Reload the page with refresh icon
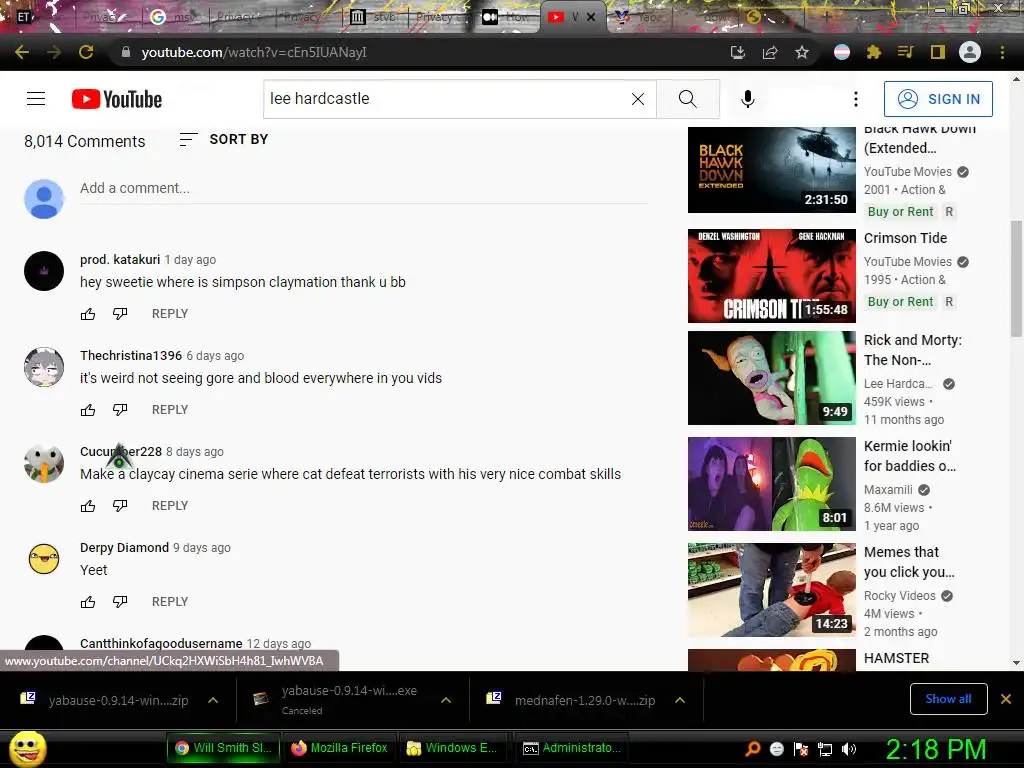 (86, 52)
